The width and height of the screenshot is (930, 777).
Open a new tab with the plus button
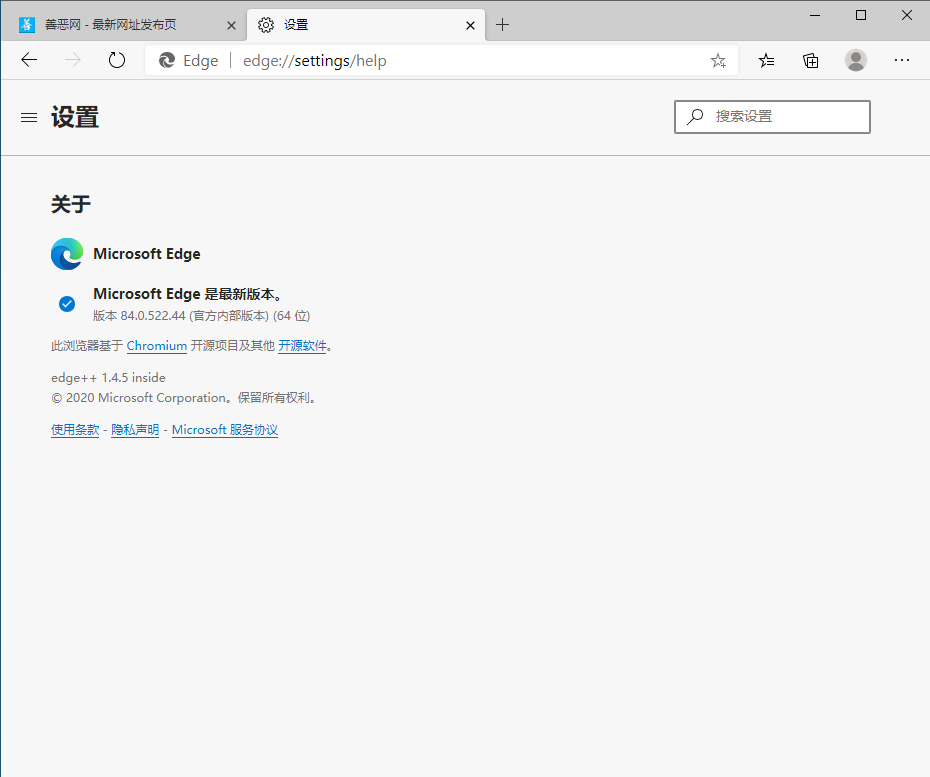click(x=502, y=24)
